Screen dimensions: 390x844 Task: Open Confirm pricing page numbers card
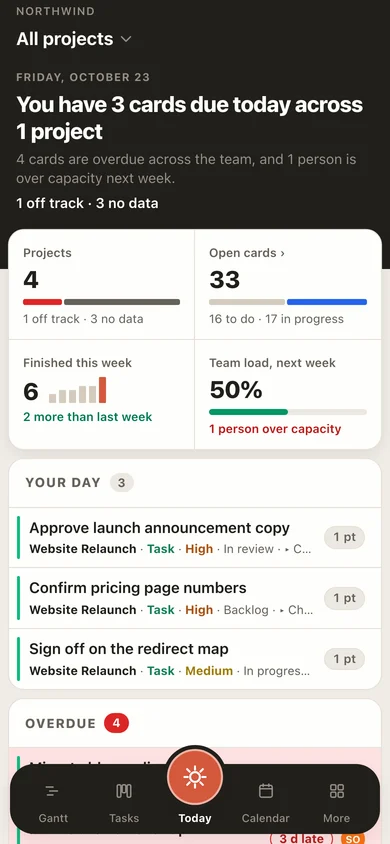[195, 598]
